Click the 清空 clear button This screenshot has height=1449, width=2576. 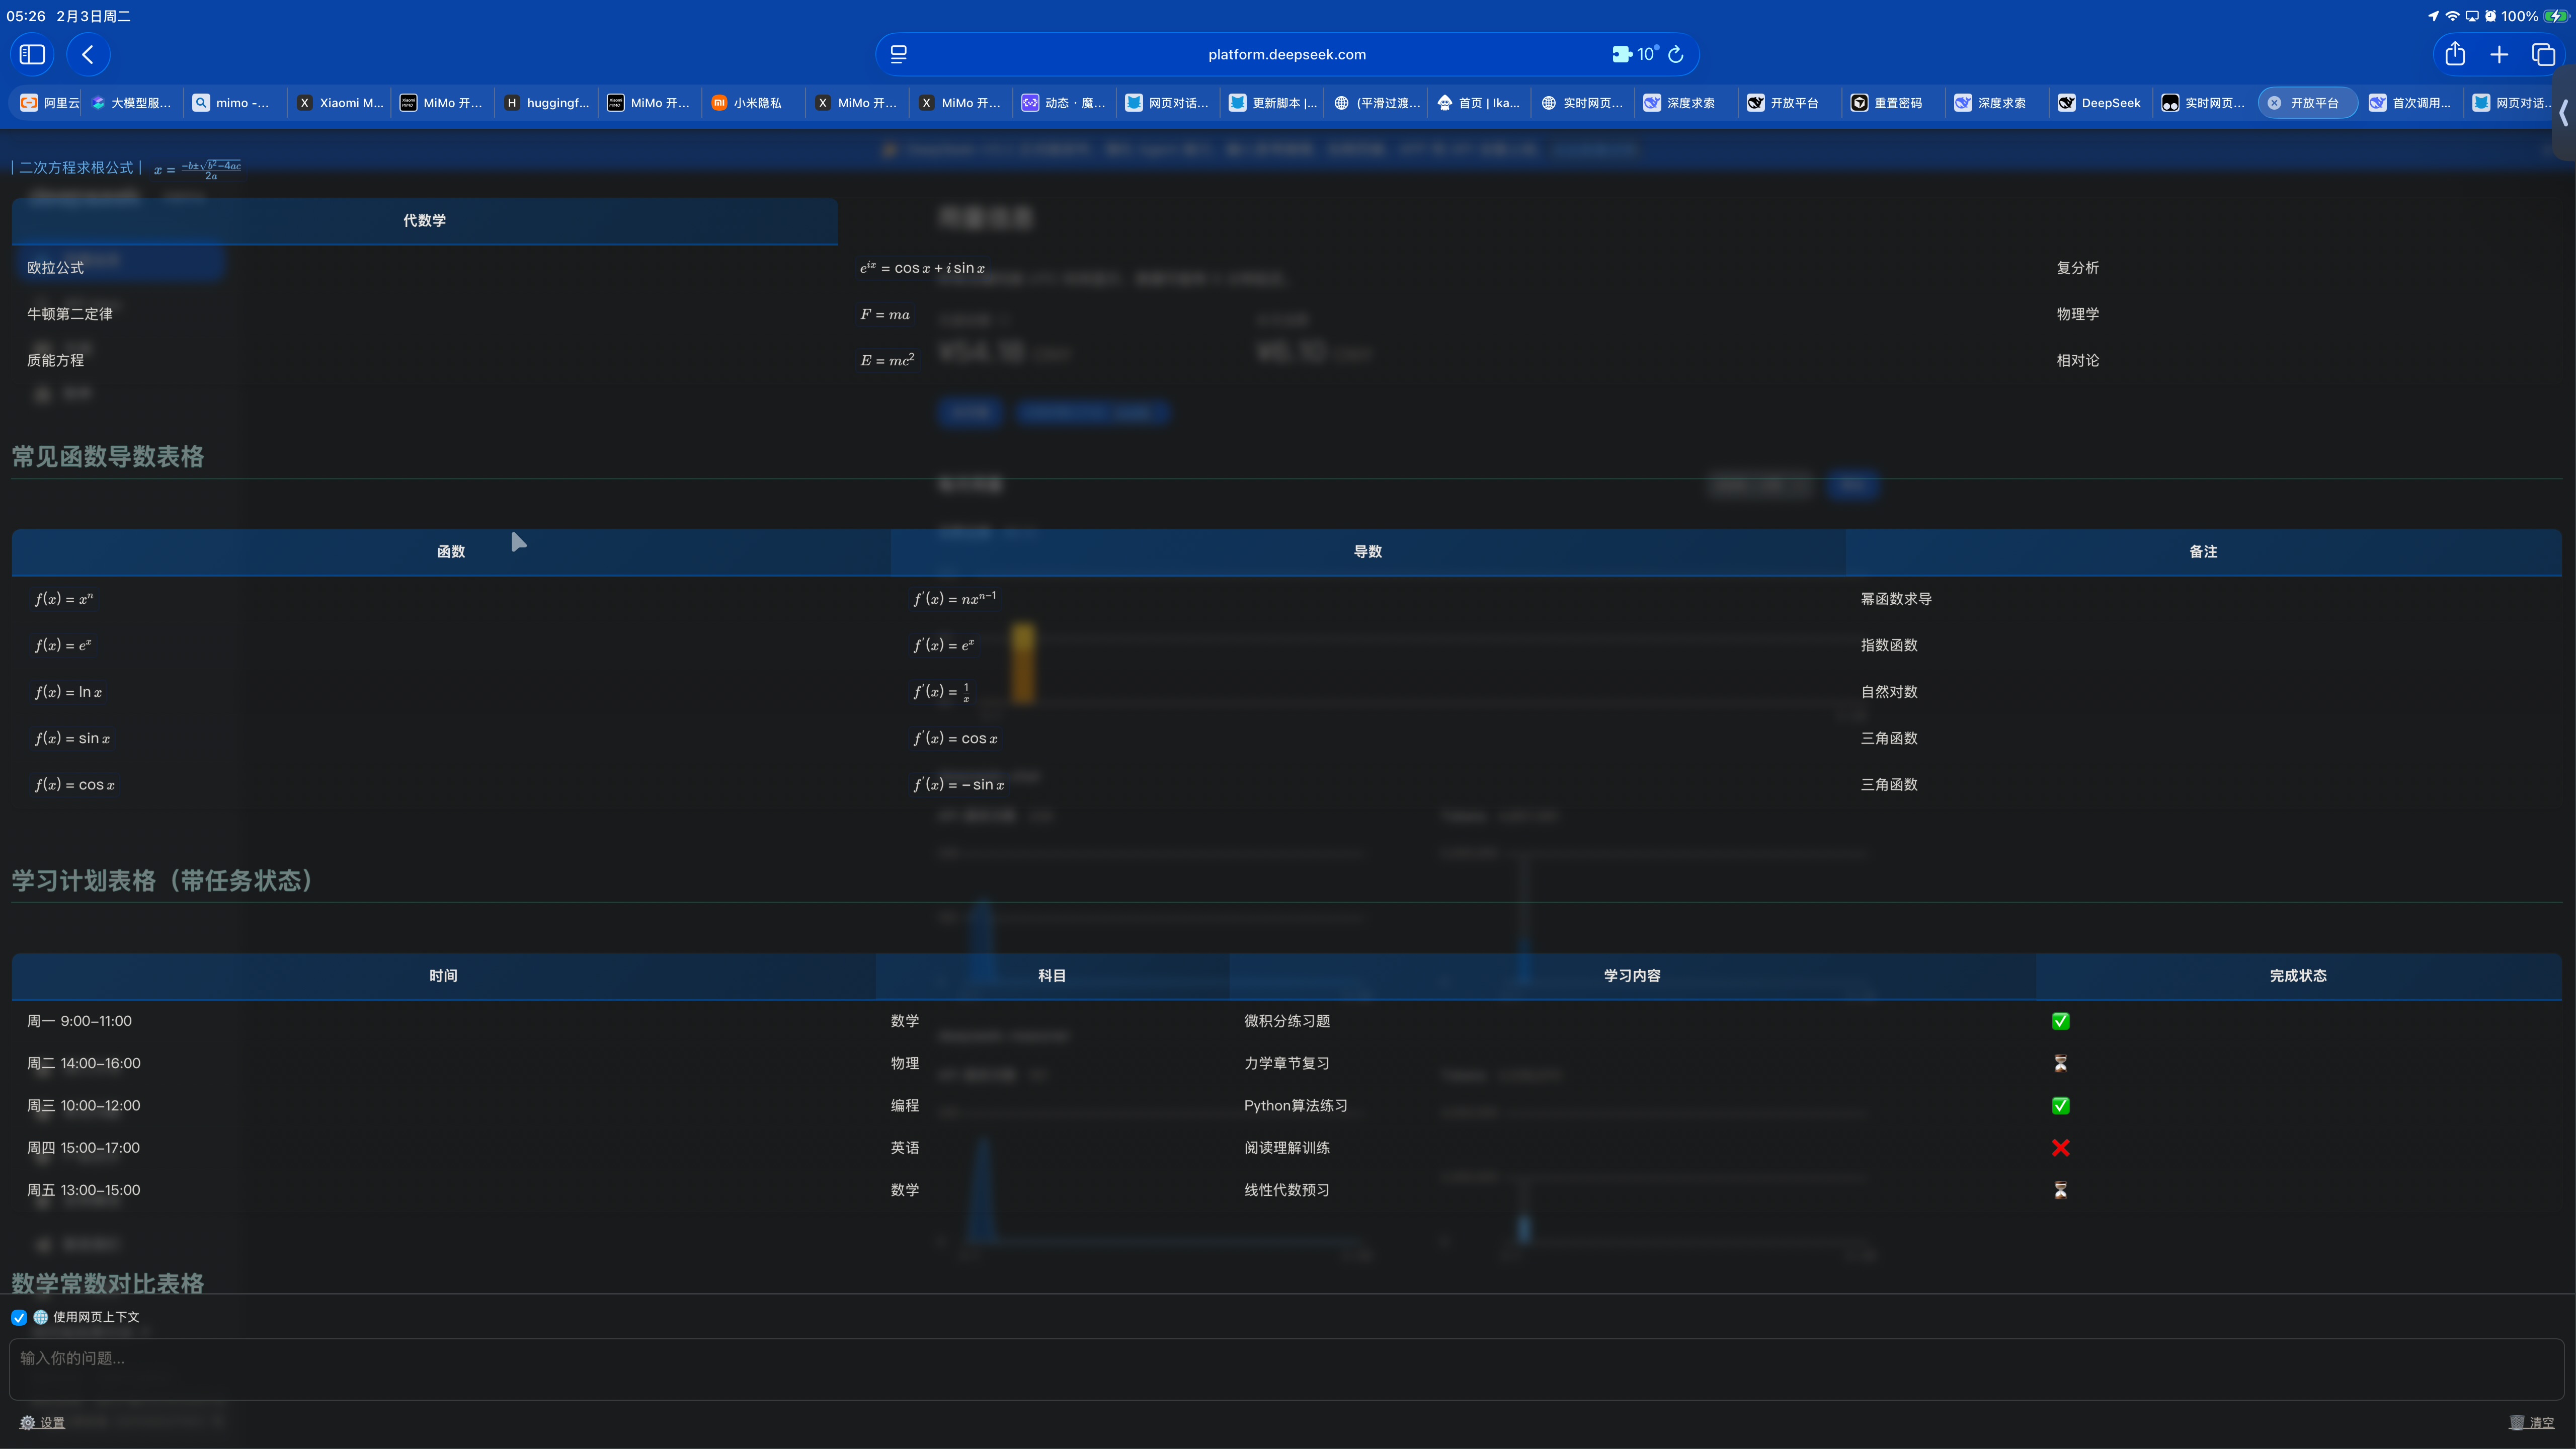tap(2531, 1422)
